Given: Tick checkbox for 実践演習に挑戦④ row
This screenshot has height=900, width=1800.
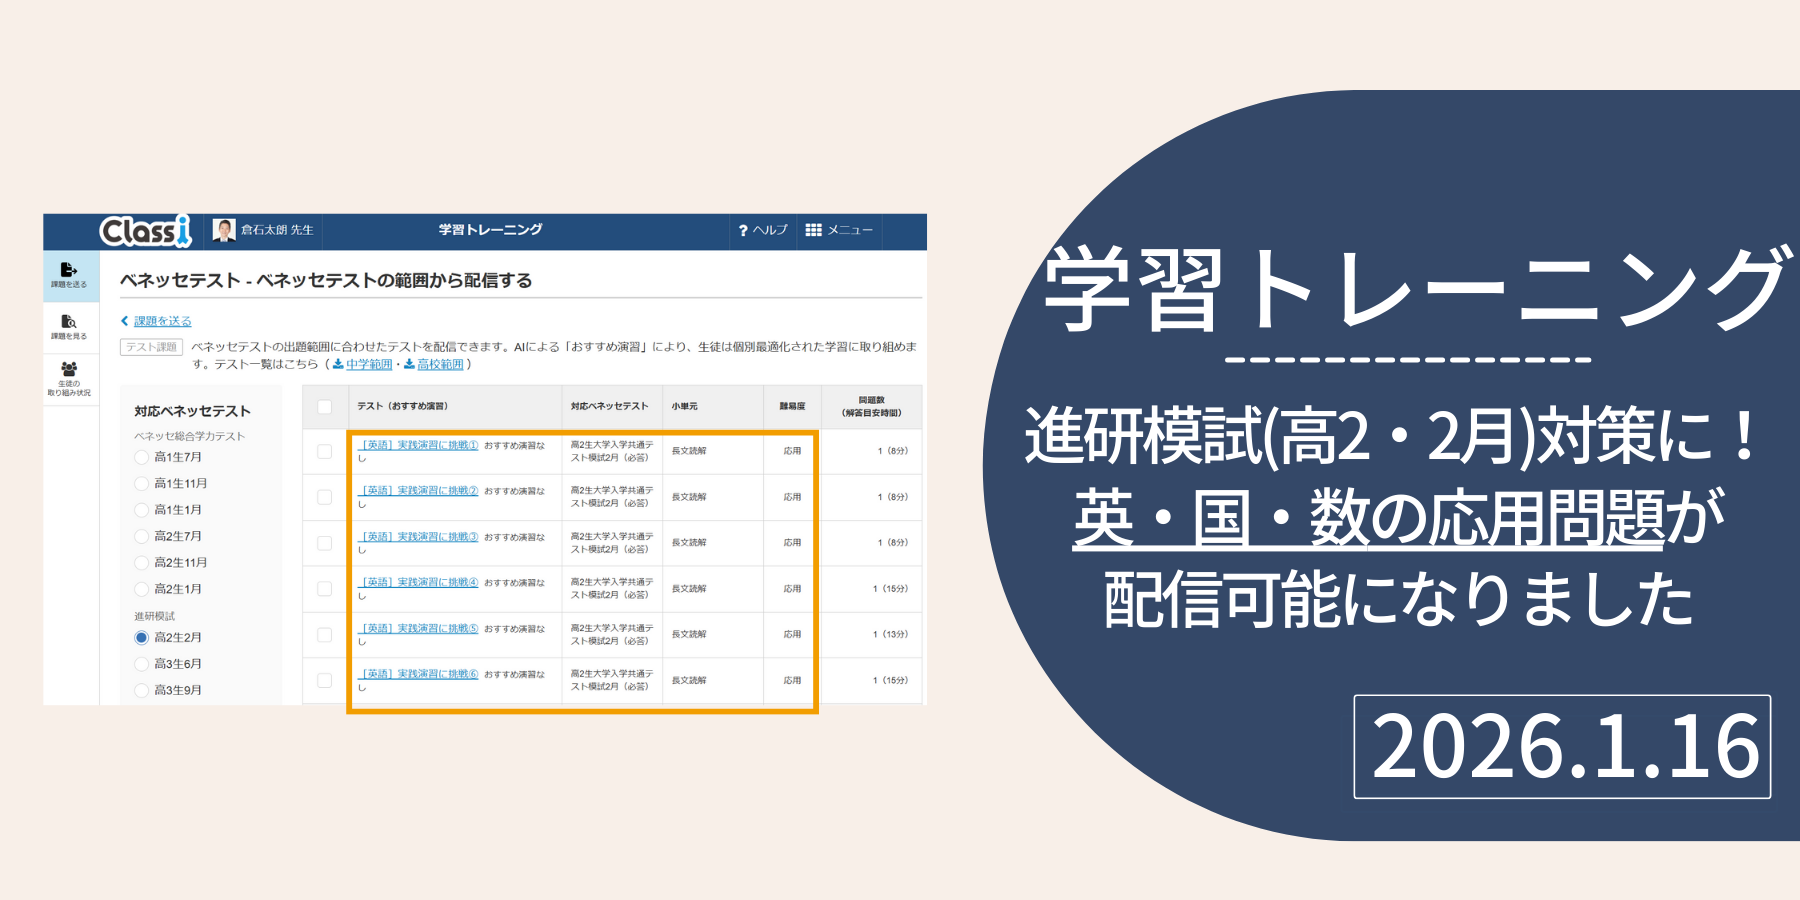Looking at the screenshot, I should (x=324, y=589).
